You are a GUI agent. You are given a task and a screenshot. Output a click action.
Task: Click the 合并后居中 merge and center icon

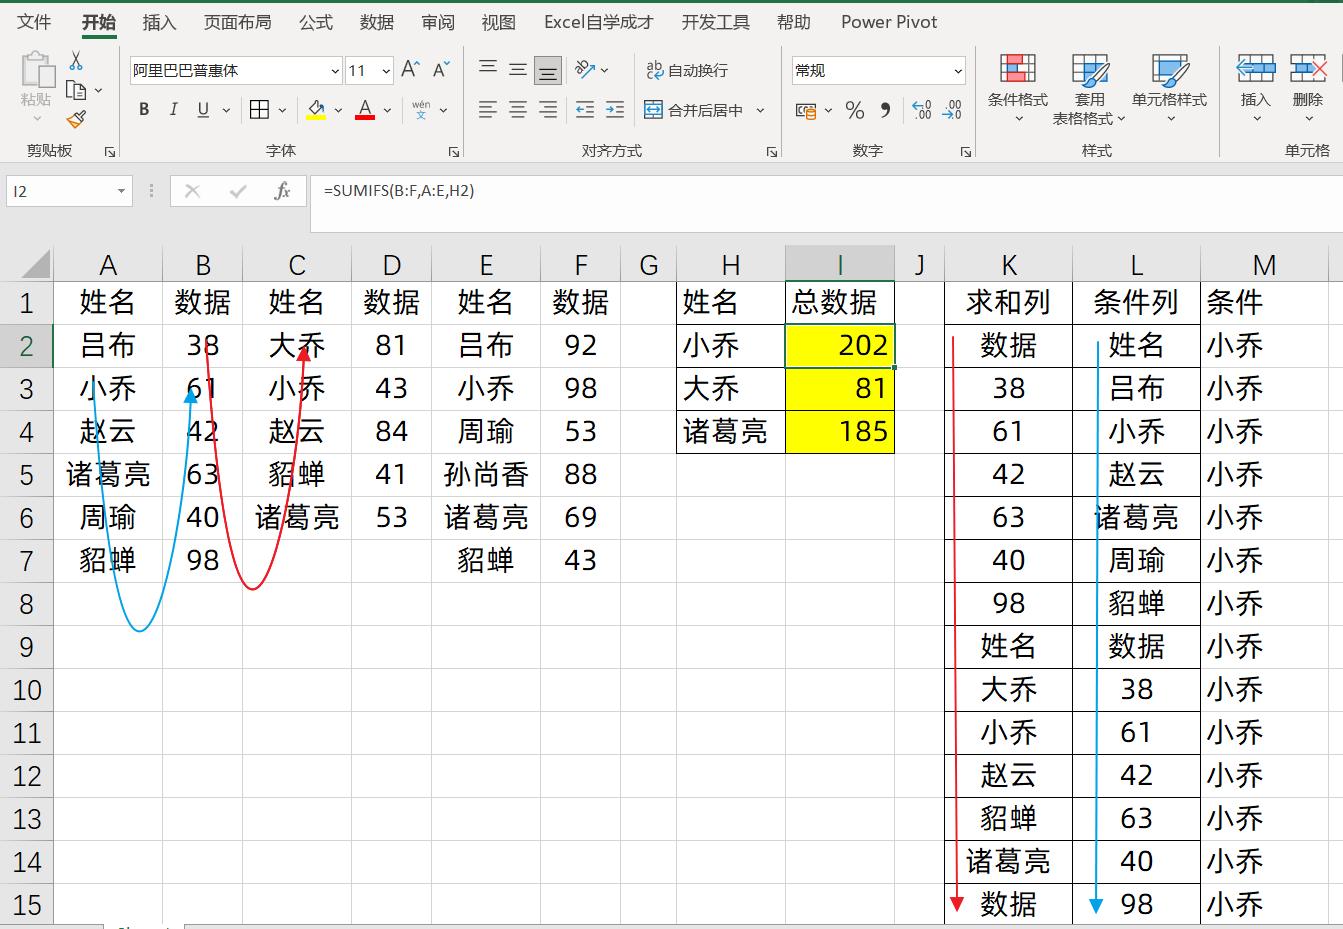coord(653,110)
